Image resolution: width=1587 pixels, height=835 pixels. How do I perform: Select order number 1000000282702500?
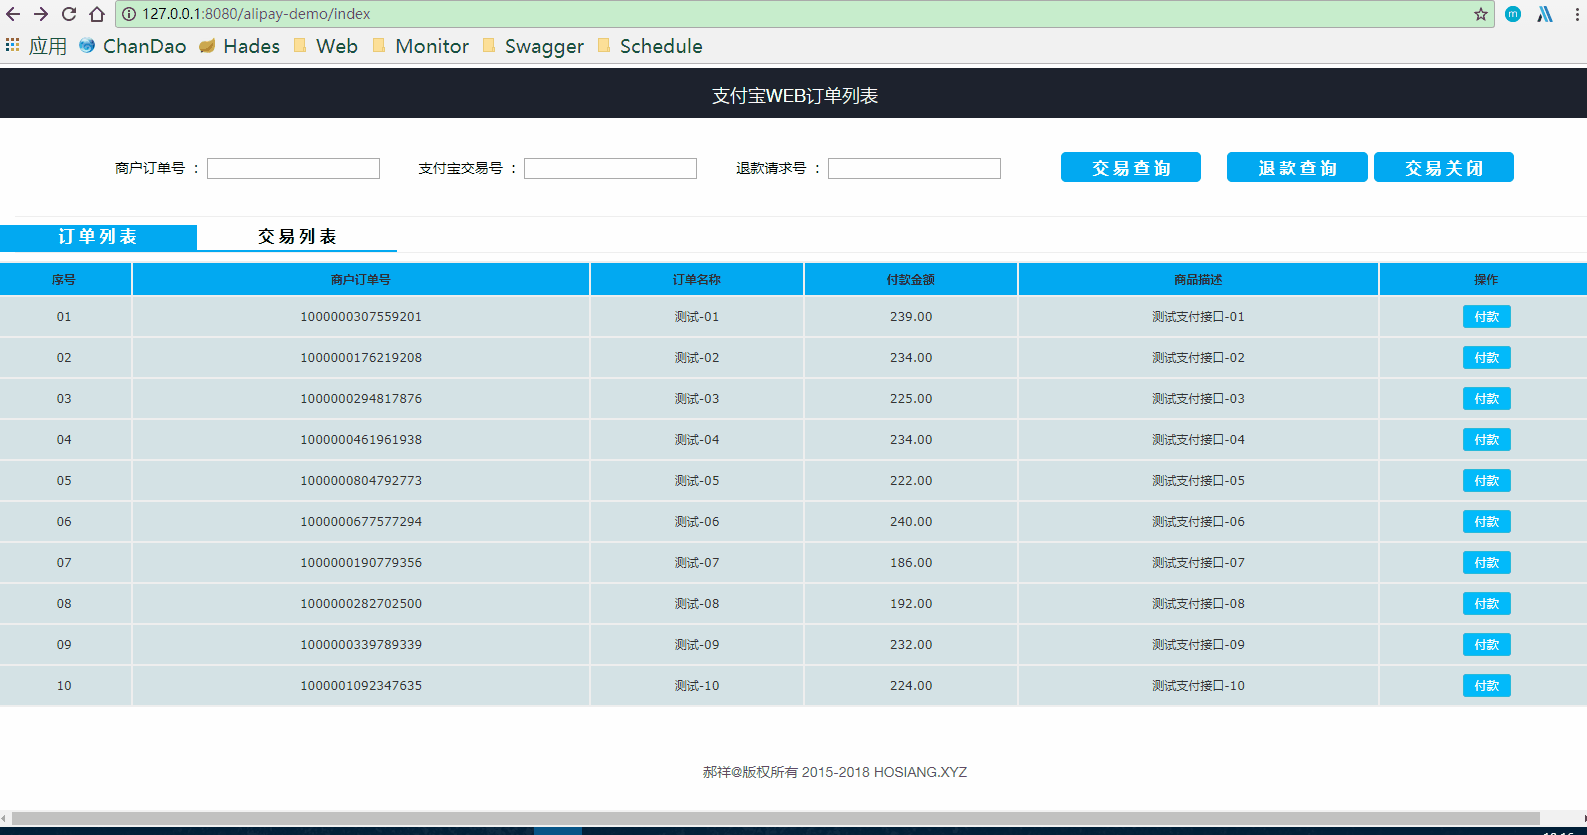[x=361, y=604]
